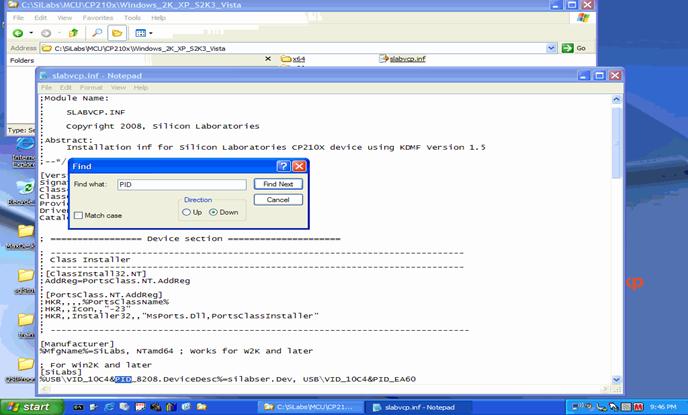This screenshot has height=415, width=688.
Task: Click the Find dialog help question mark
Action: [283, 166]
